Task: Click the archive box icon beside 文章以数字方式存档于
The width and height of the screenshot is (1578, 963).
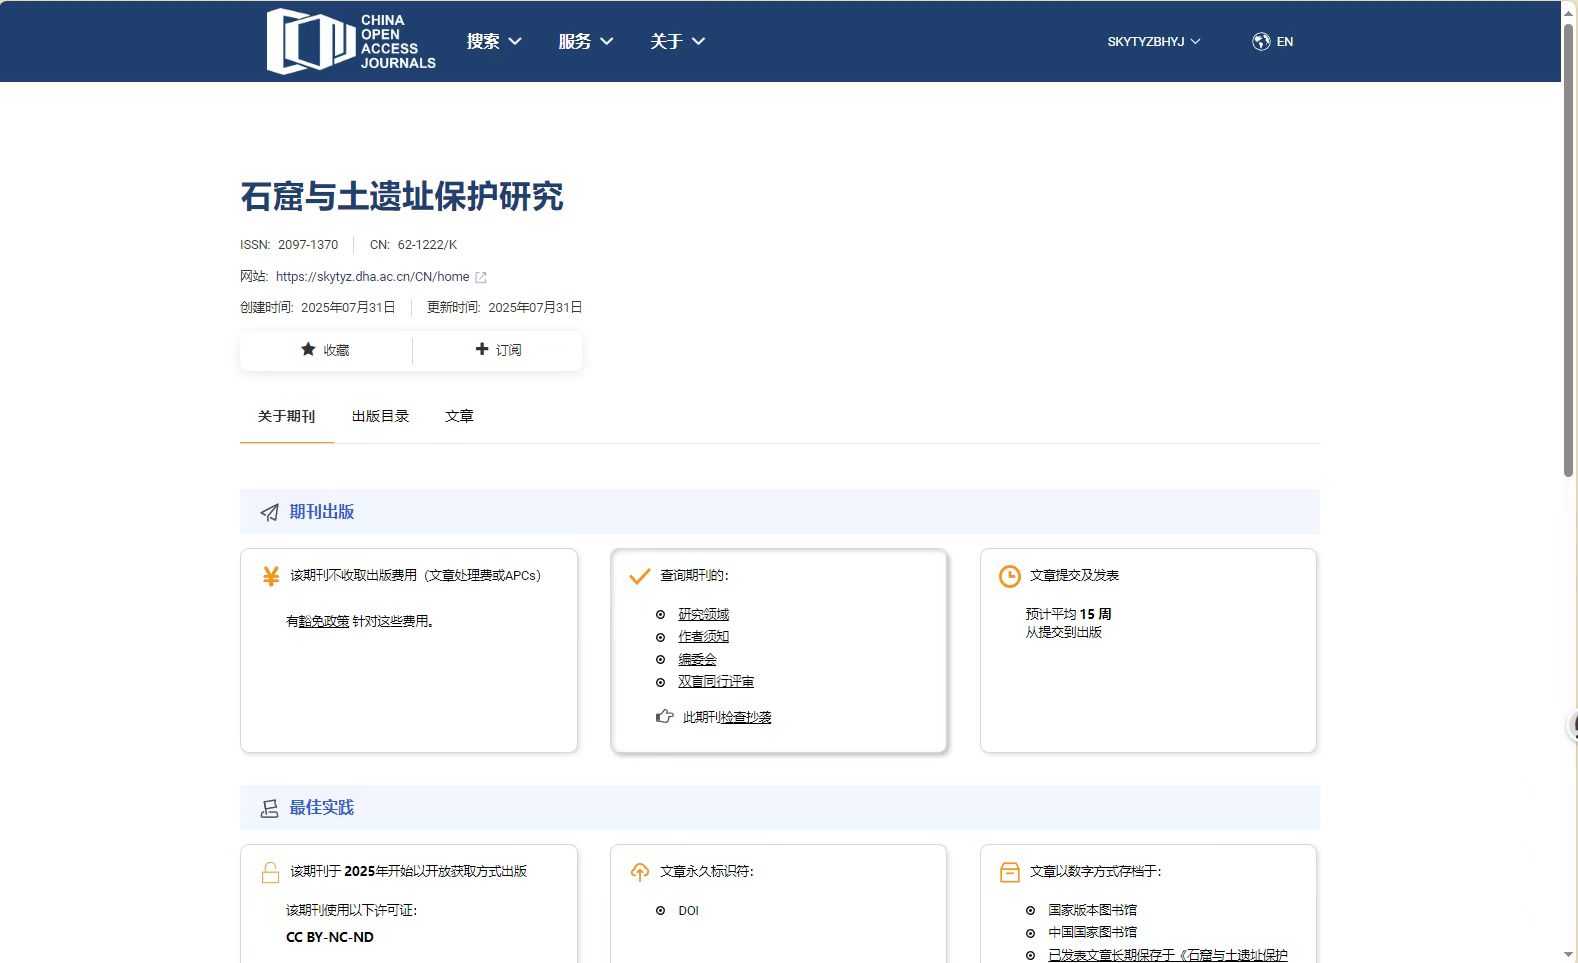Action: click(1010, 872)
